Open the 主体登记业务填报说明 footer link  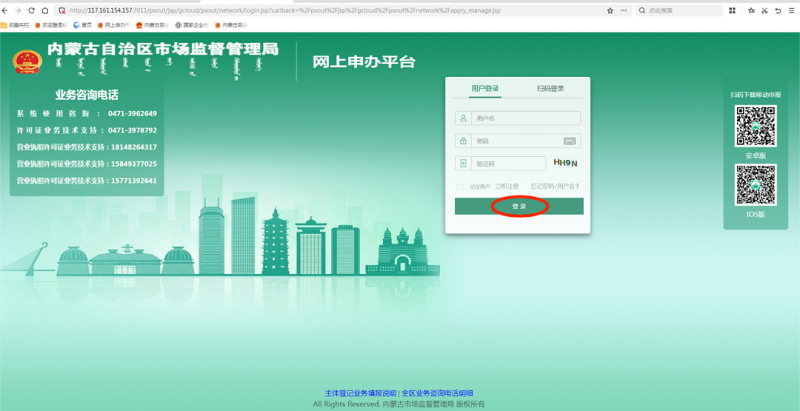coord(360,393)
